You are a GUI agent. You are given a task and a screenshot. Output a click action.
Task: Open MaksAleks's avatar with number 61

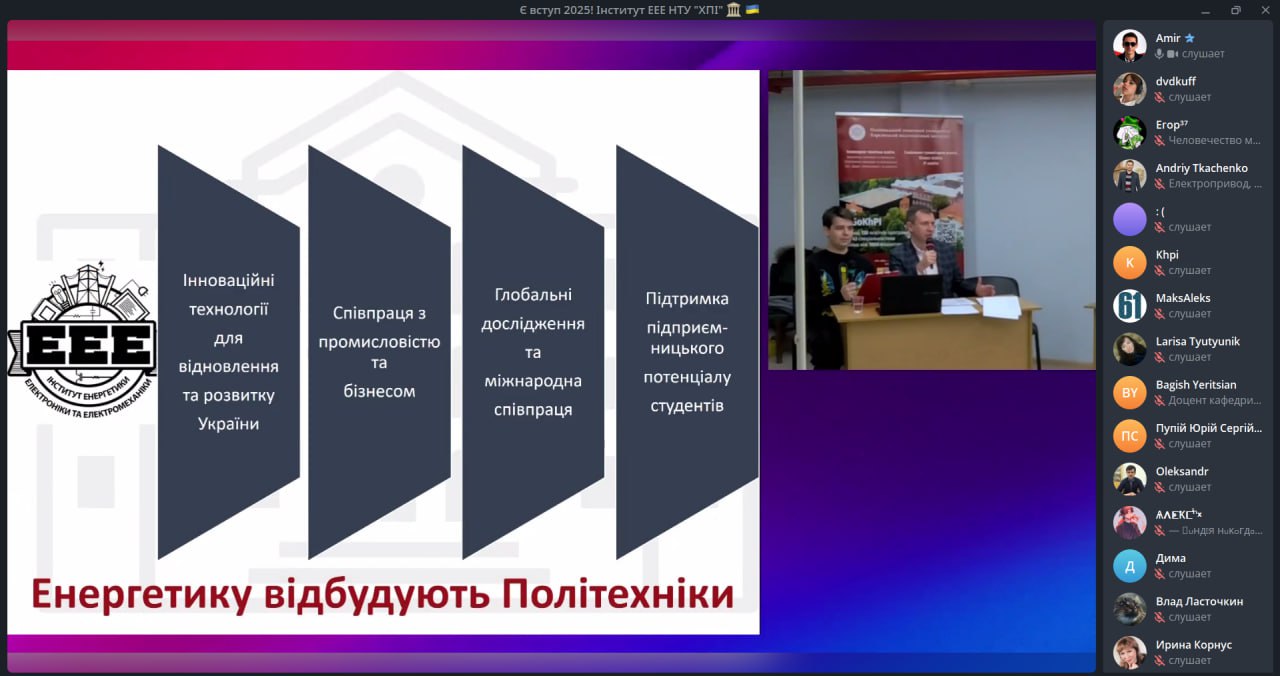point(1129,305)
